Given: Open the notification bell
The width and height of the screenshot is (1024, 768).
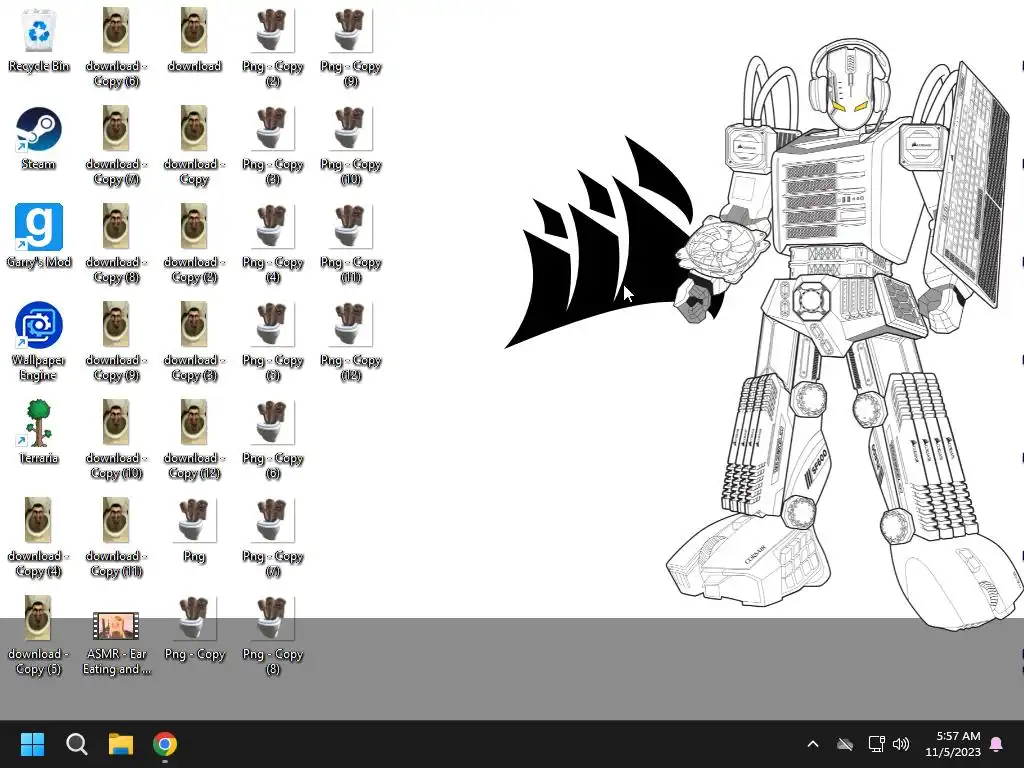Looking at the screenshot, I should coord(997,744).
